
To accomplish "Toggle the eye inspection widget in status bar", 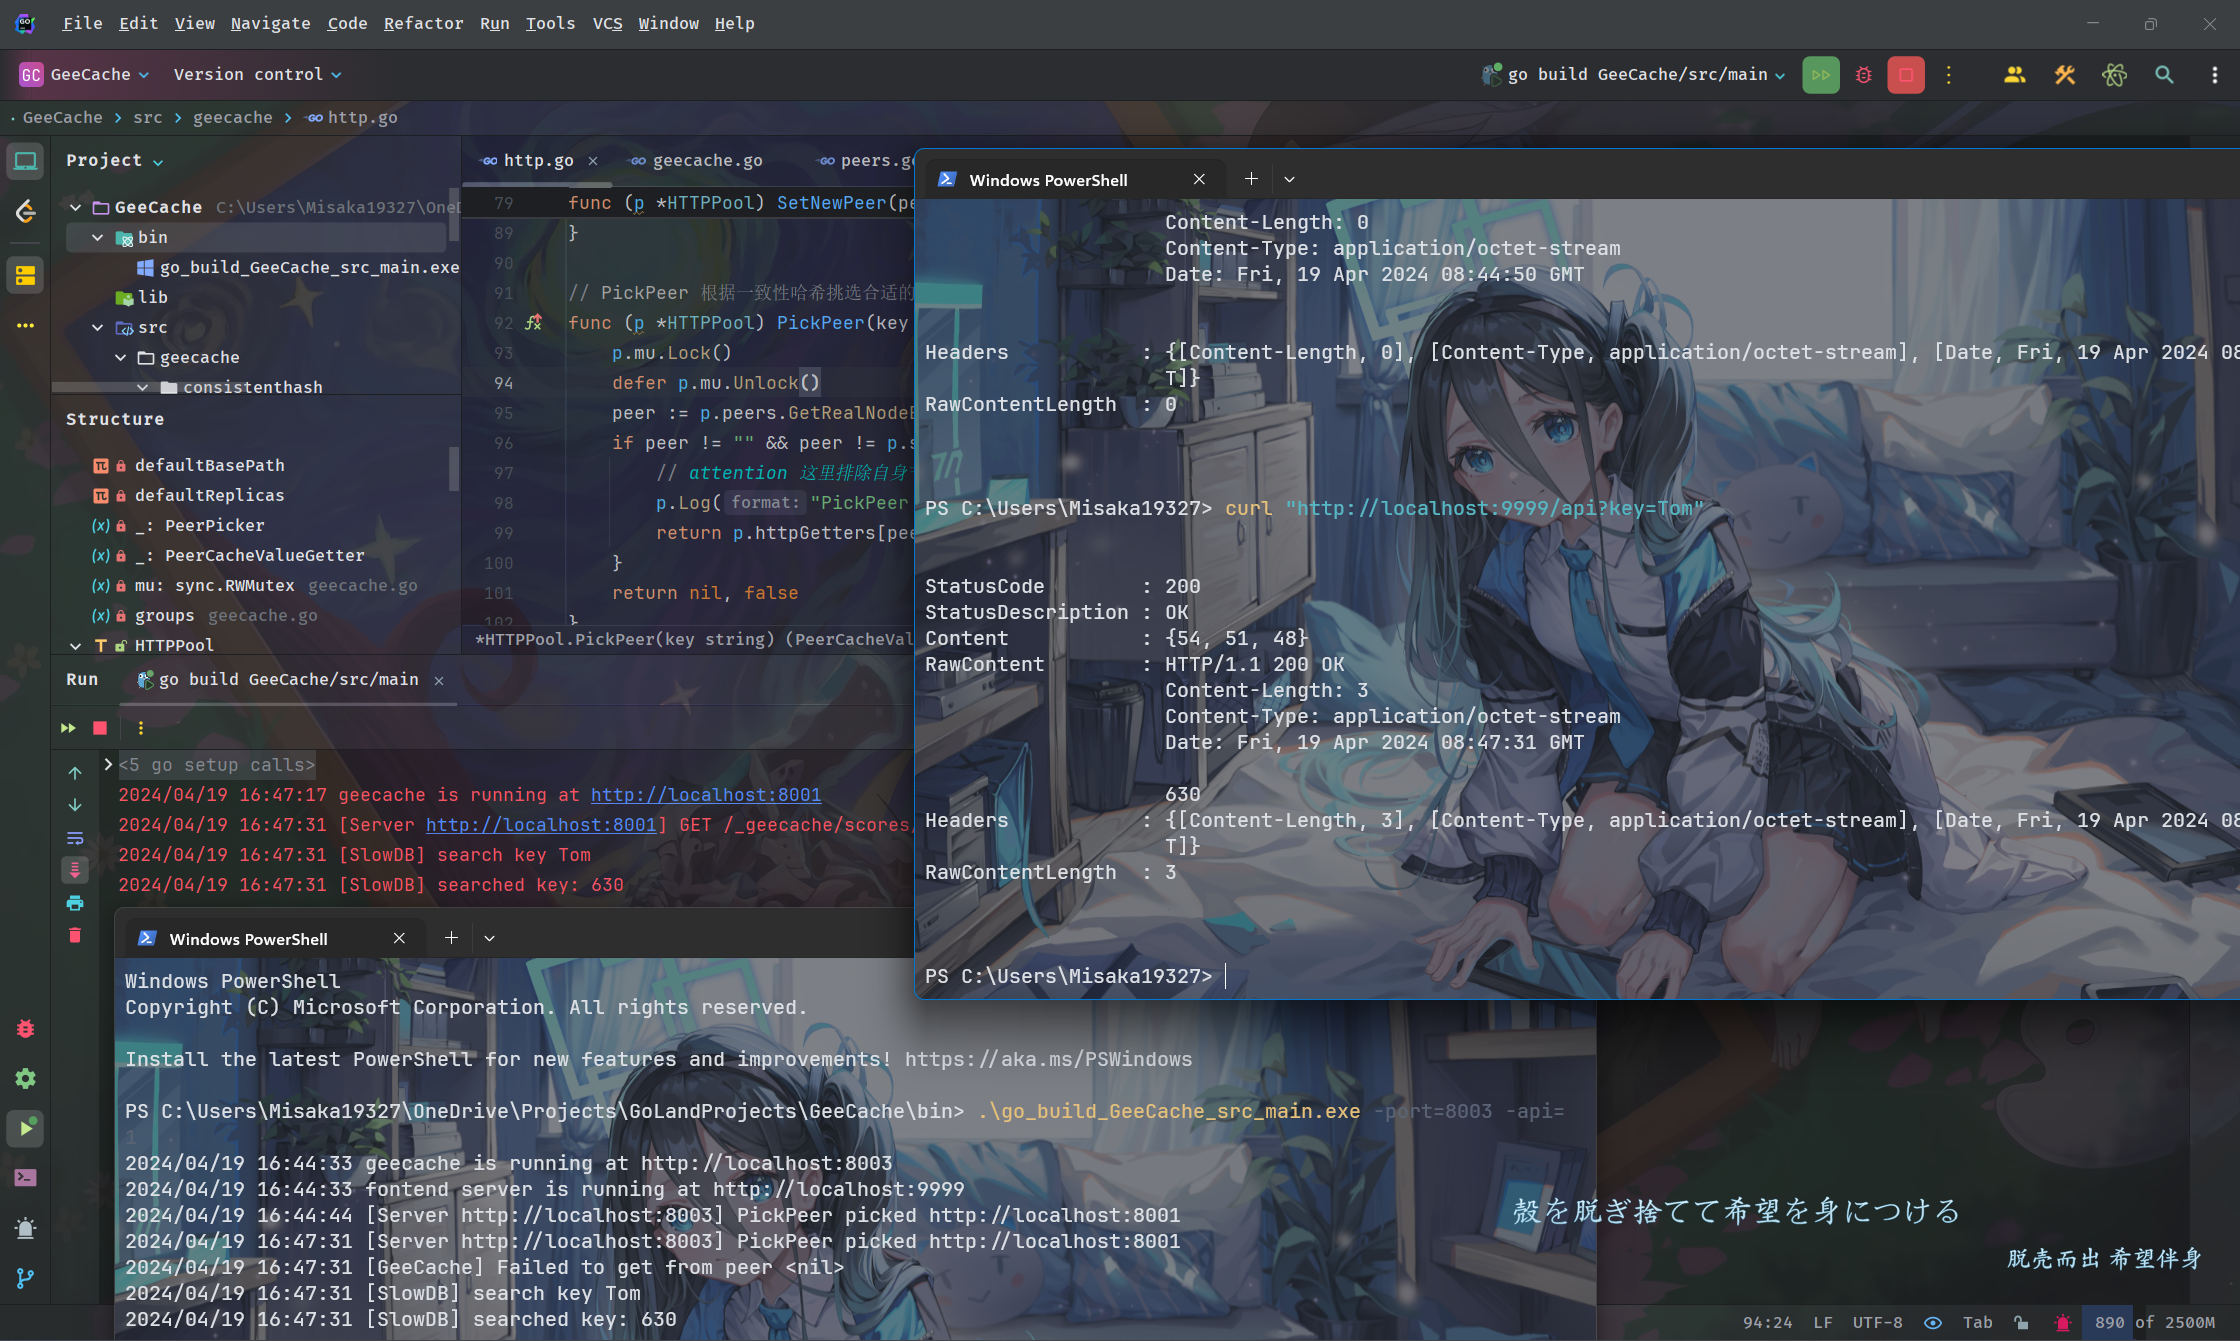I will pos(1933,1322).
